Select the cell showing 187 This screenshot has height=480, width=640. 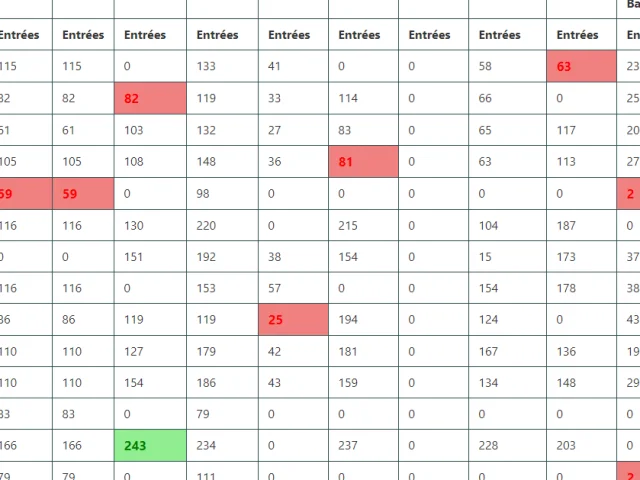coord(581,226)
